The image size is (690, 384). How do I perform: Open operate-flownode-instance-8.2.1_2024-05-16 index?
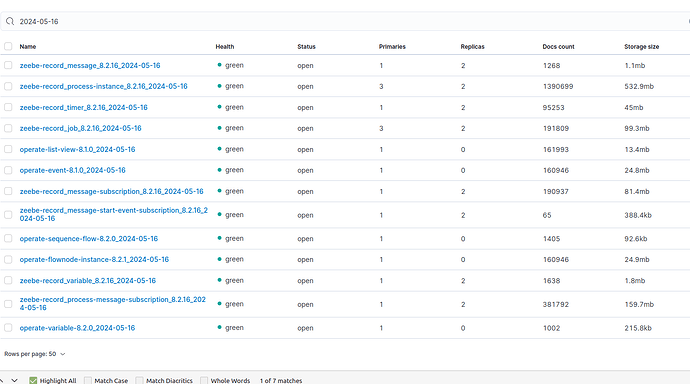tap(94, 260)
